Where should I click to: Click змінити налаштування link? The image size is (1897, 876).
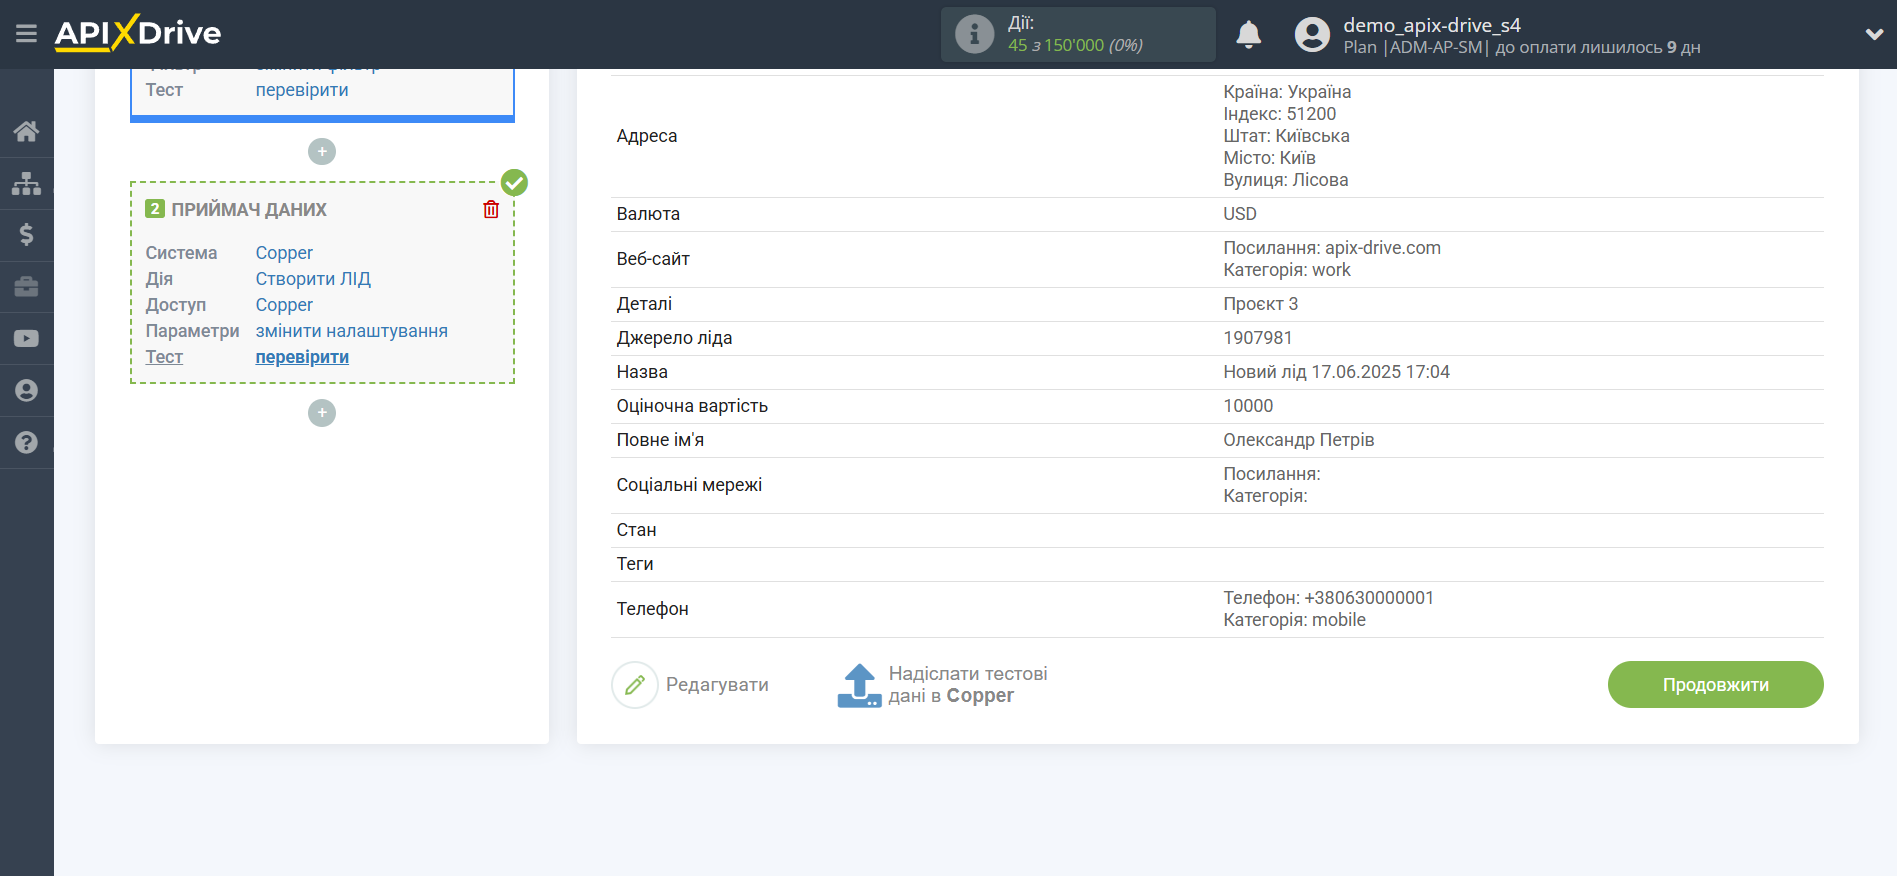click(x=351, y=331)
